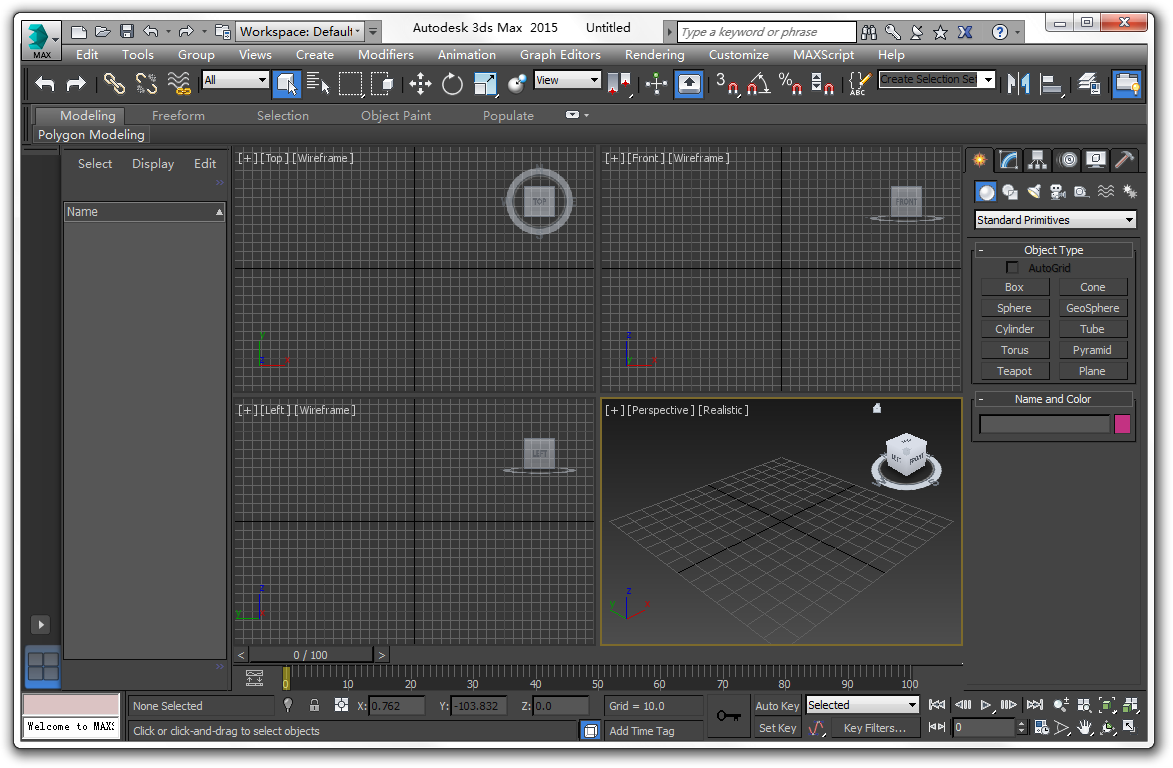Enable the AutoGrid checkbox
Image resolution: width=1173 pixels, height=768 pixels.
1012,268
